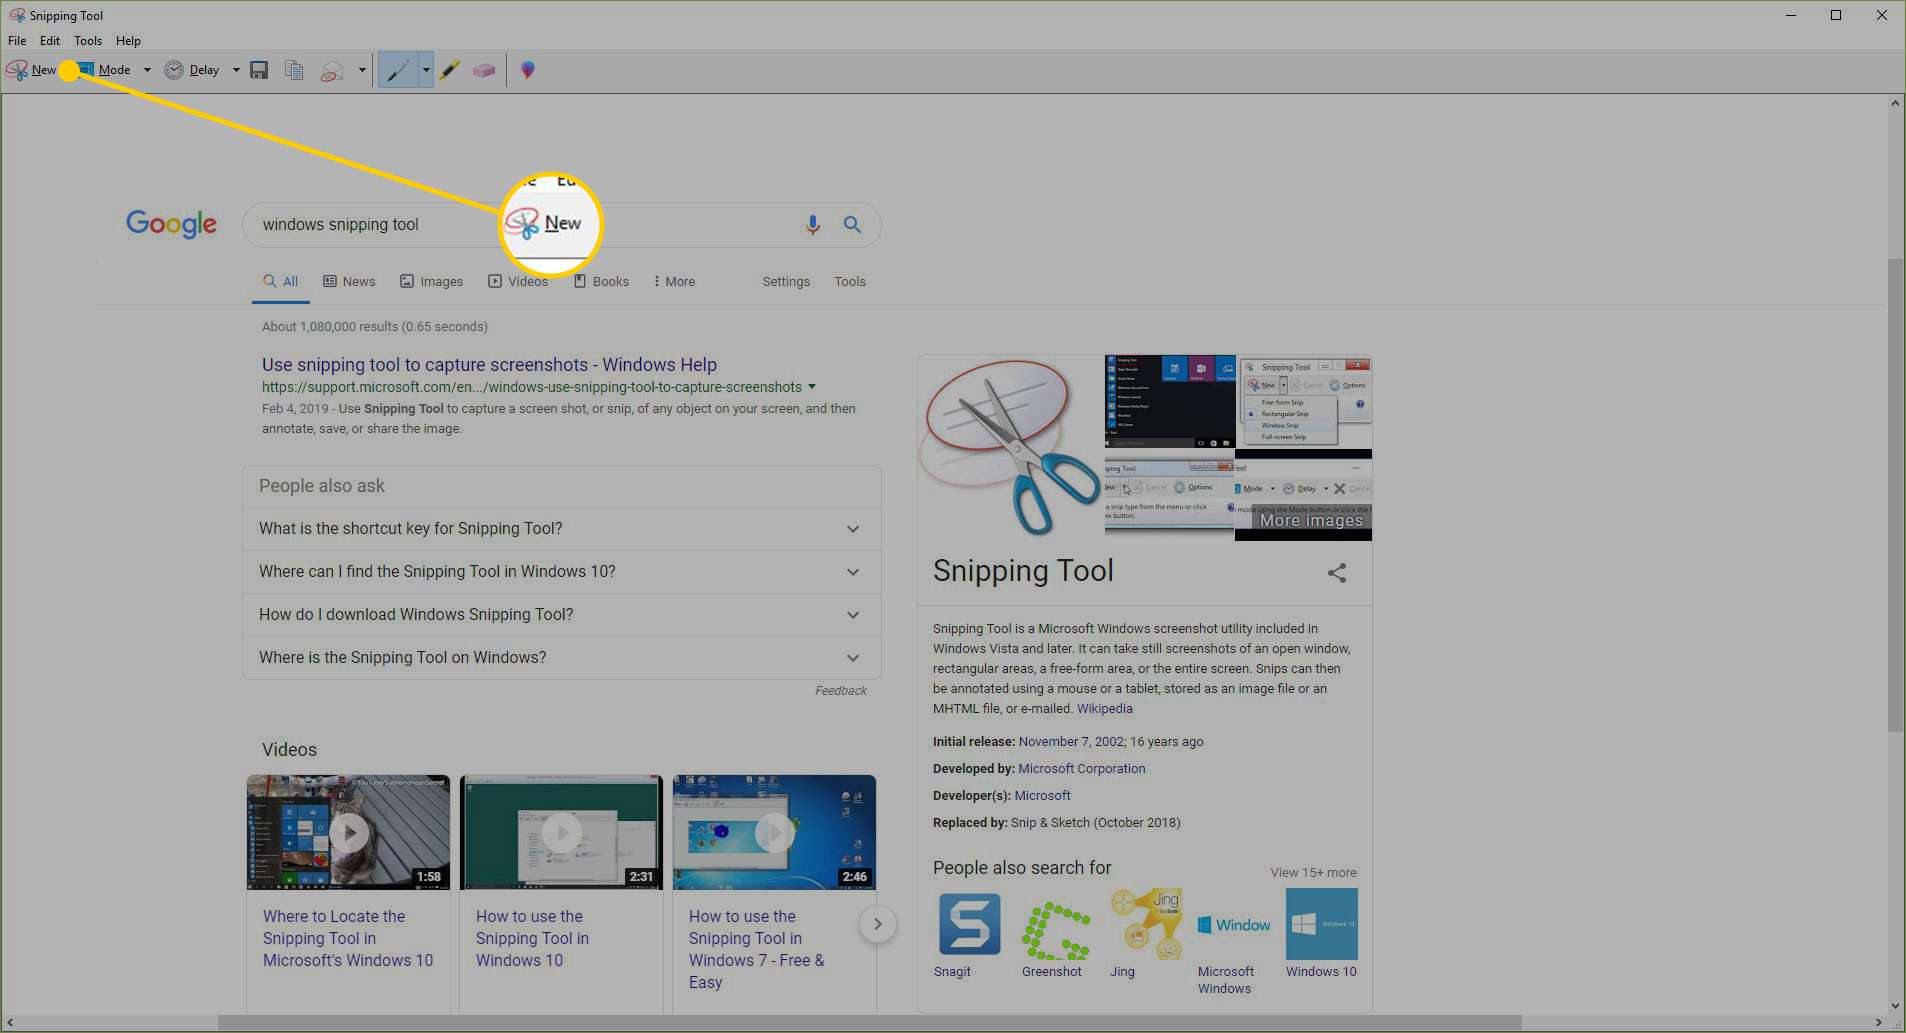Select the yellow Highlighter tool
1906x1033 pixels.
click(x=450, y=70)
